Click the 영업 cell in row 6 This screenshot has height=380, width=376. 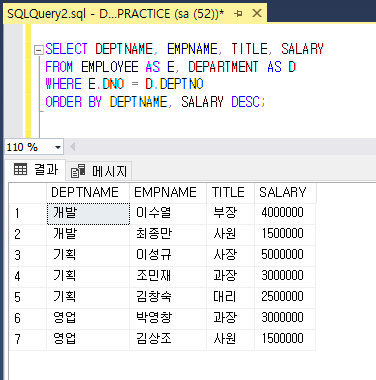[88, 319]
